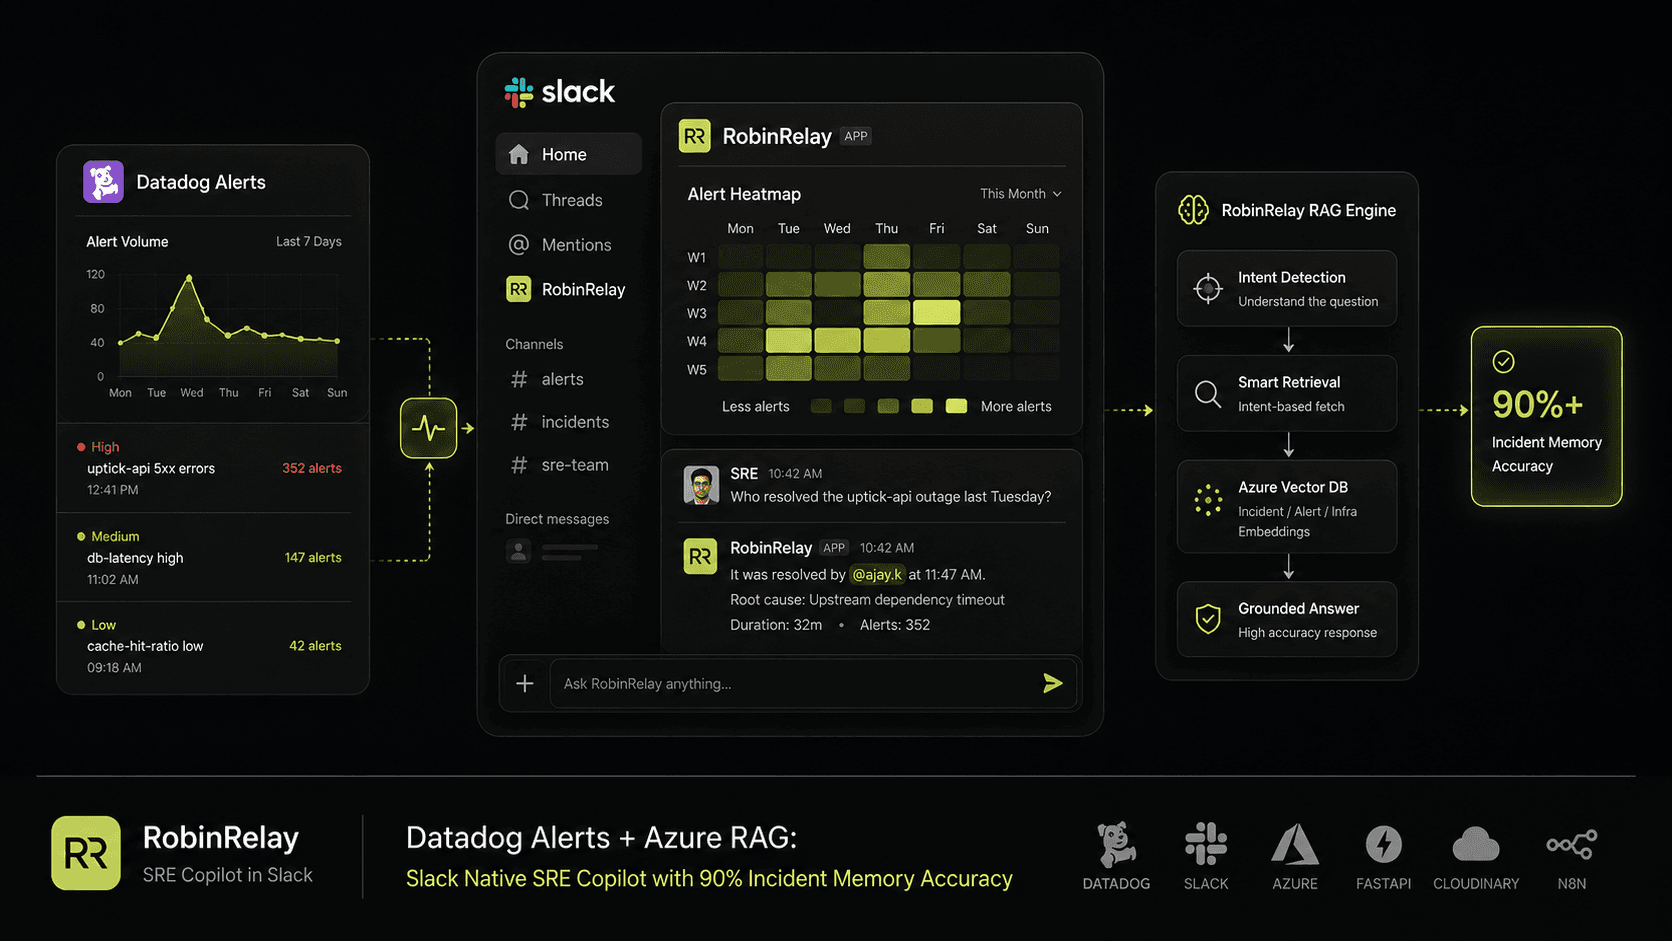Click the Home house icon
Screen dimensions: 1672x941
coord(518,154)
